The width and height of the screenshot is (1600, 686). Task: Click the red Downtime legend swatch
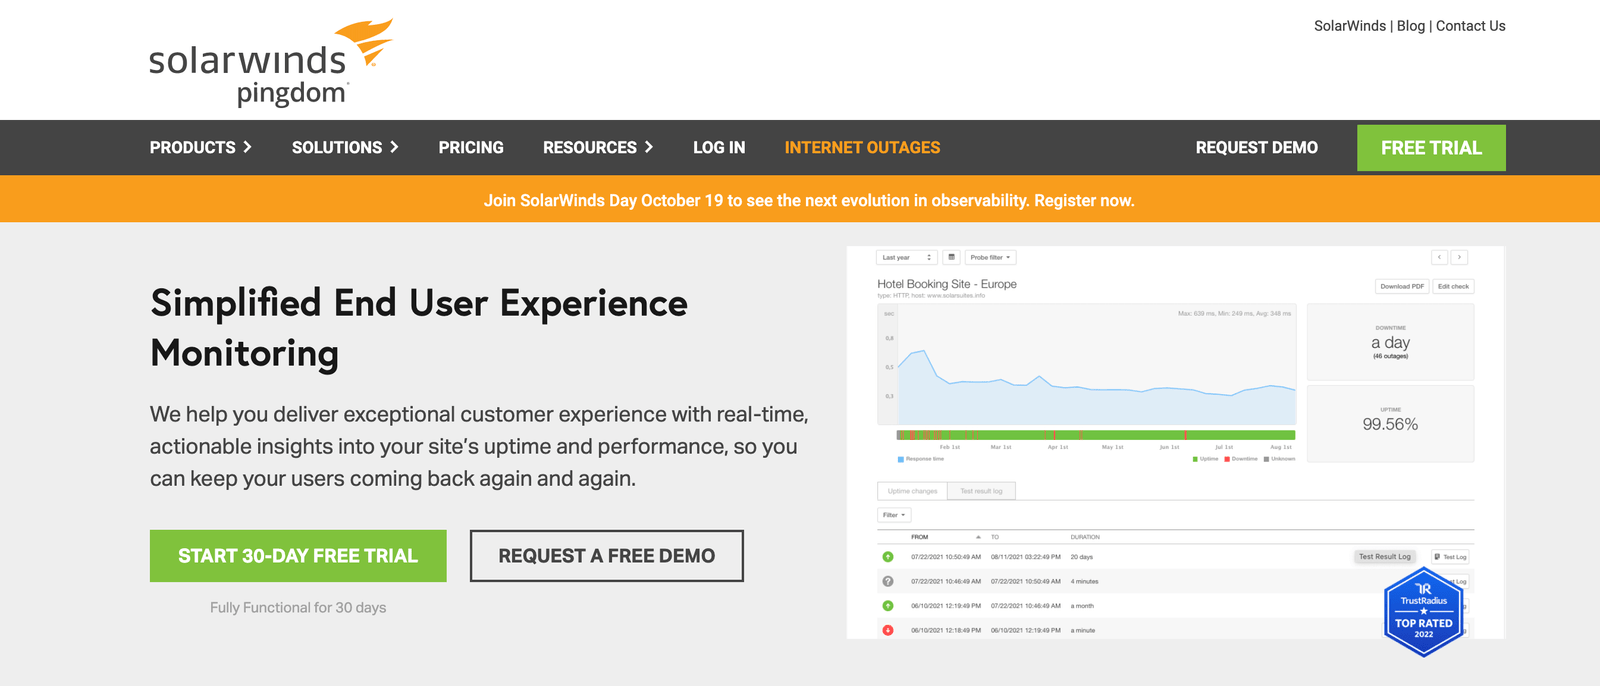pos(1227,459)
